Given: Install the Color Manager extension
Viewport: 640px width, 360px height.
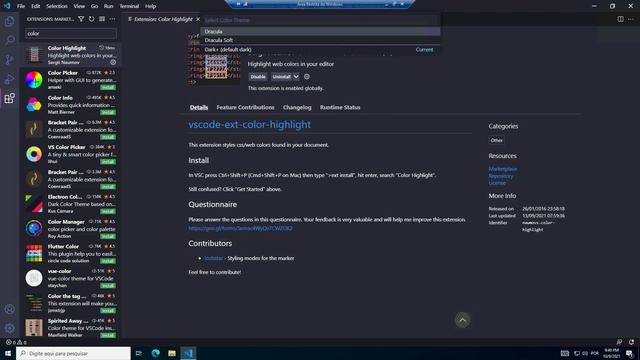Looking at the screenshot, I should [108, 236].
